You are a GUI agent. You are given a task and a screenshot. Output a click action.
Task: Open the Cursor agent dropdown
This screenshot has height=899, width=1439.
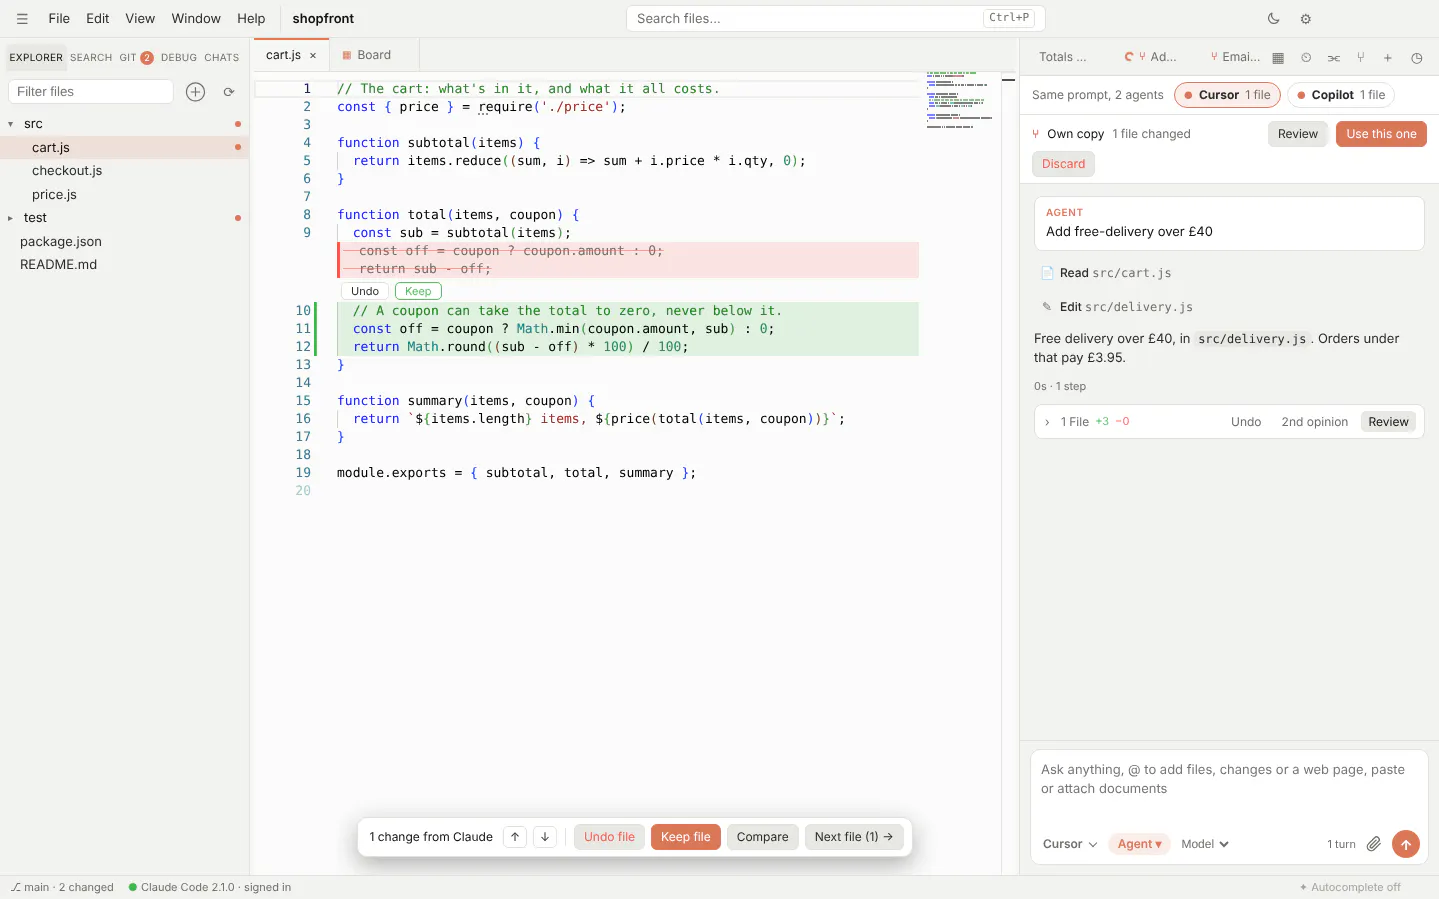click(1070, 844)
